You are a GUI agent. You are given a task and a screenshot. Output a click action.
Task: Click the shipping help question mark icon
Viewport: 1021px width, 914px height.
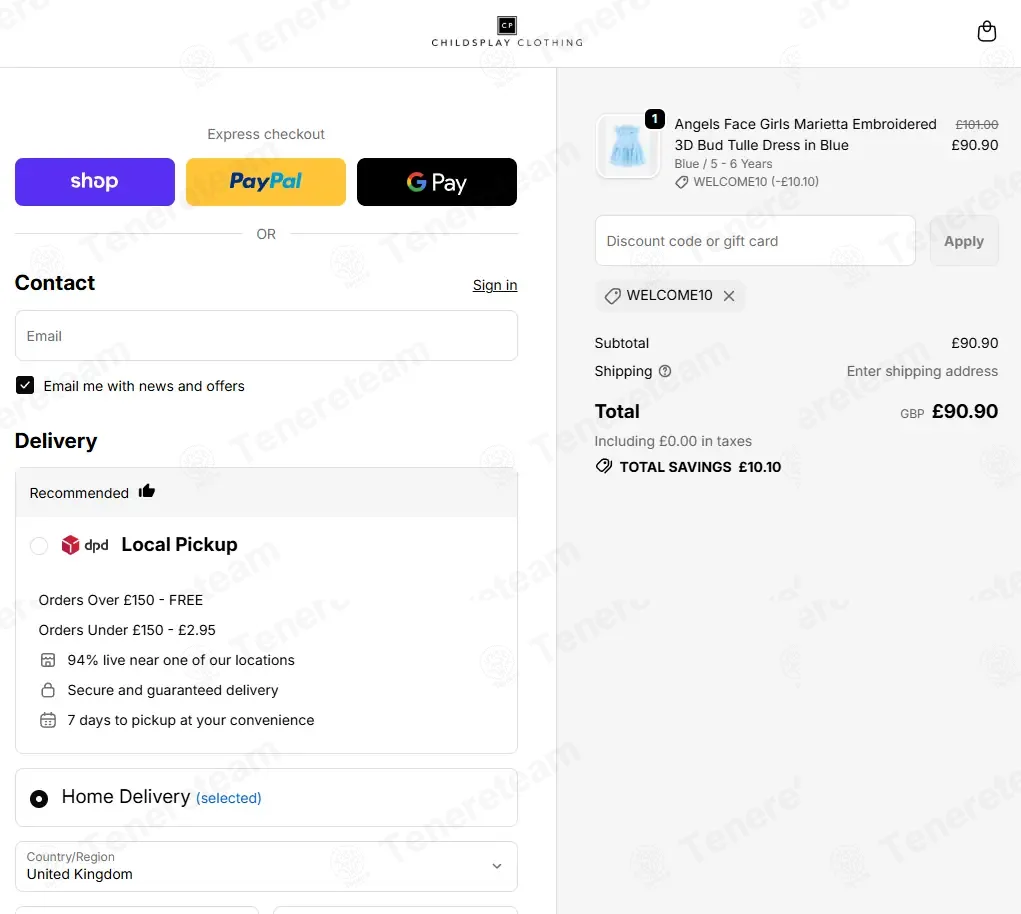tap(665, 371)
